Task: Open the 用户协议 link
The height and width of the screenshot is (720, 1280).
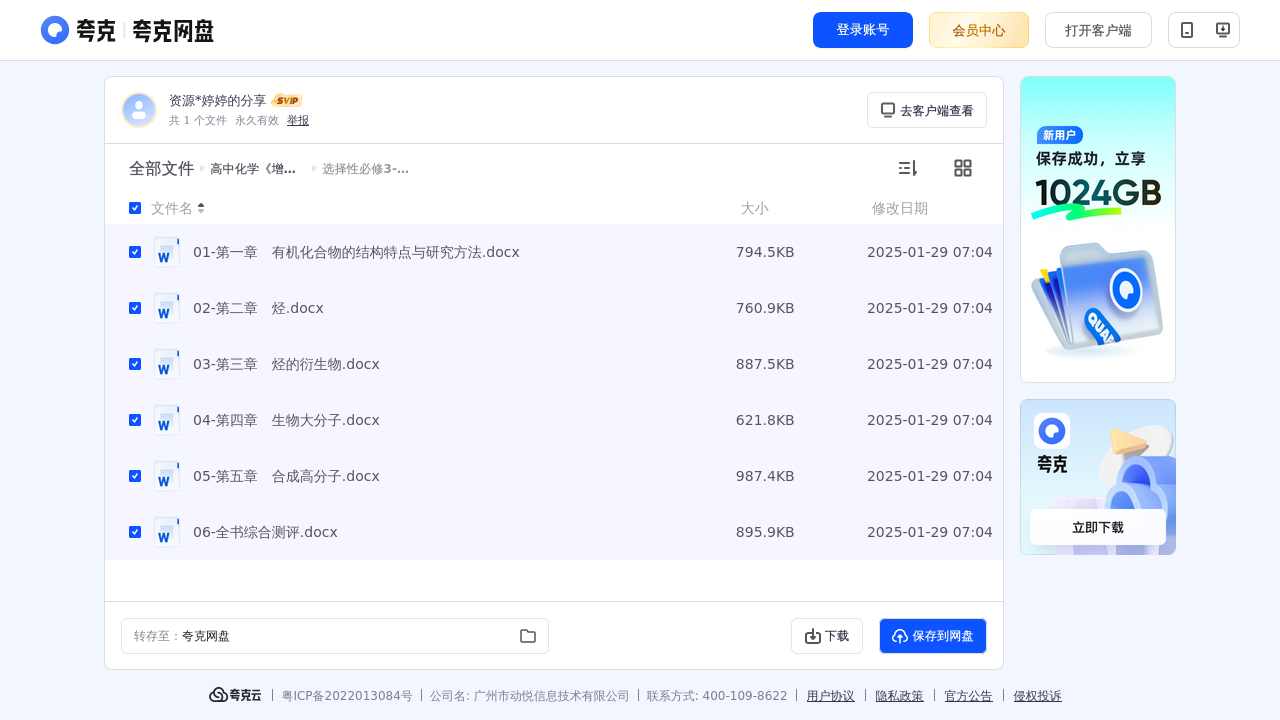Action: click(831, 696)
